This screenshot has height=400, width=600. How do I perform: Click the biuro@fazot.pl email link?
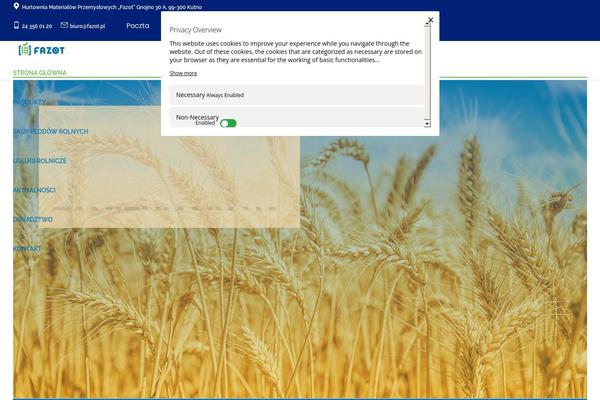click(x=87, y=26)
